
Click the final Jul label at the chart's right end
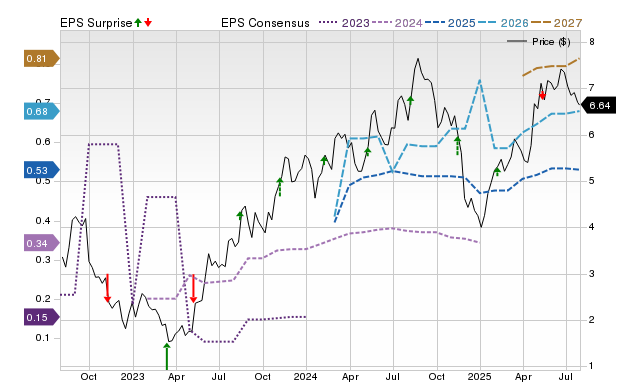(x=566, y=377)
